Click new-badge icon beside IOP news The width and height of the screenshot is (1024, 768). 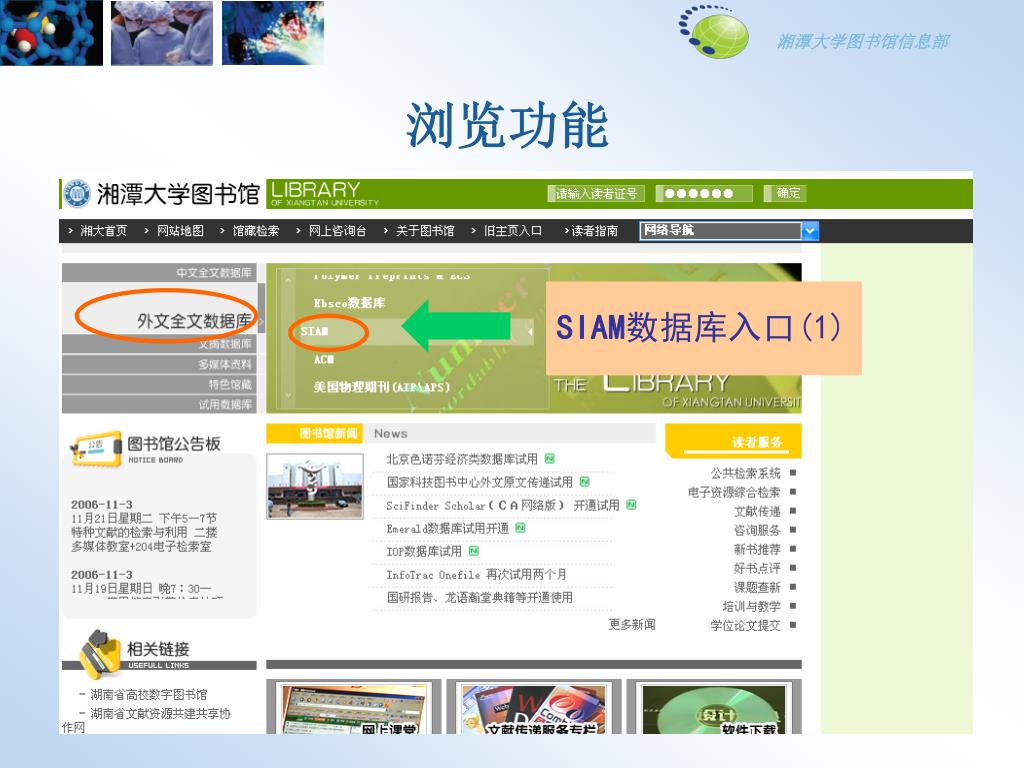(x=474, y=551)
